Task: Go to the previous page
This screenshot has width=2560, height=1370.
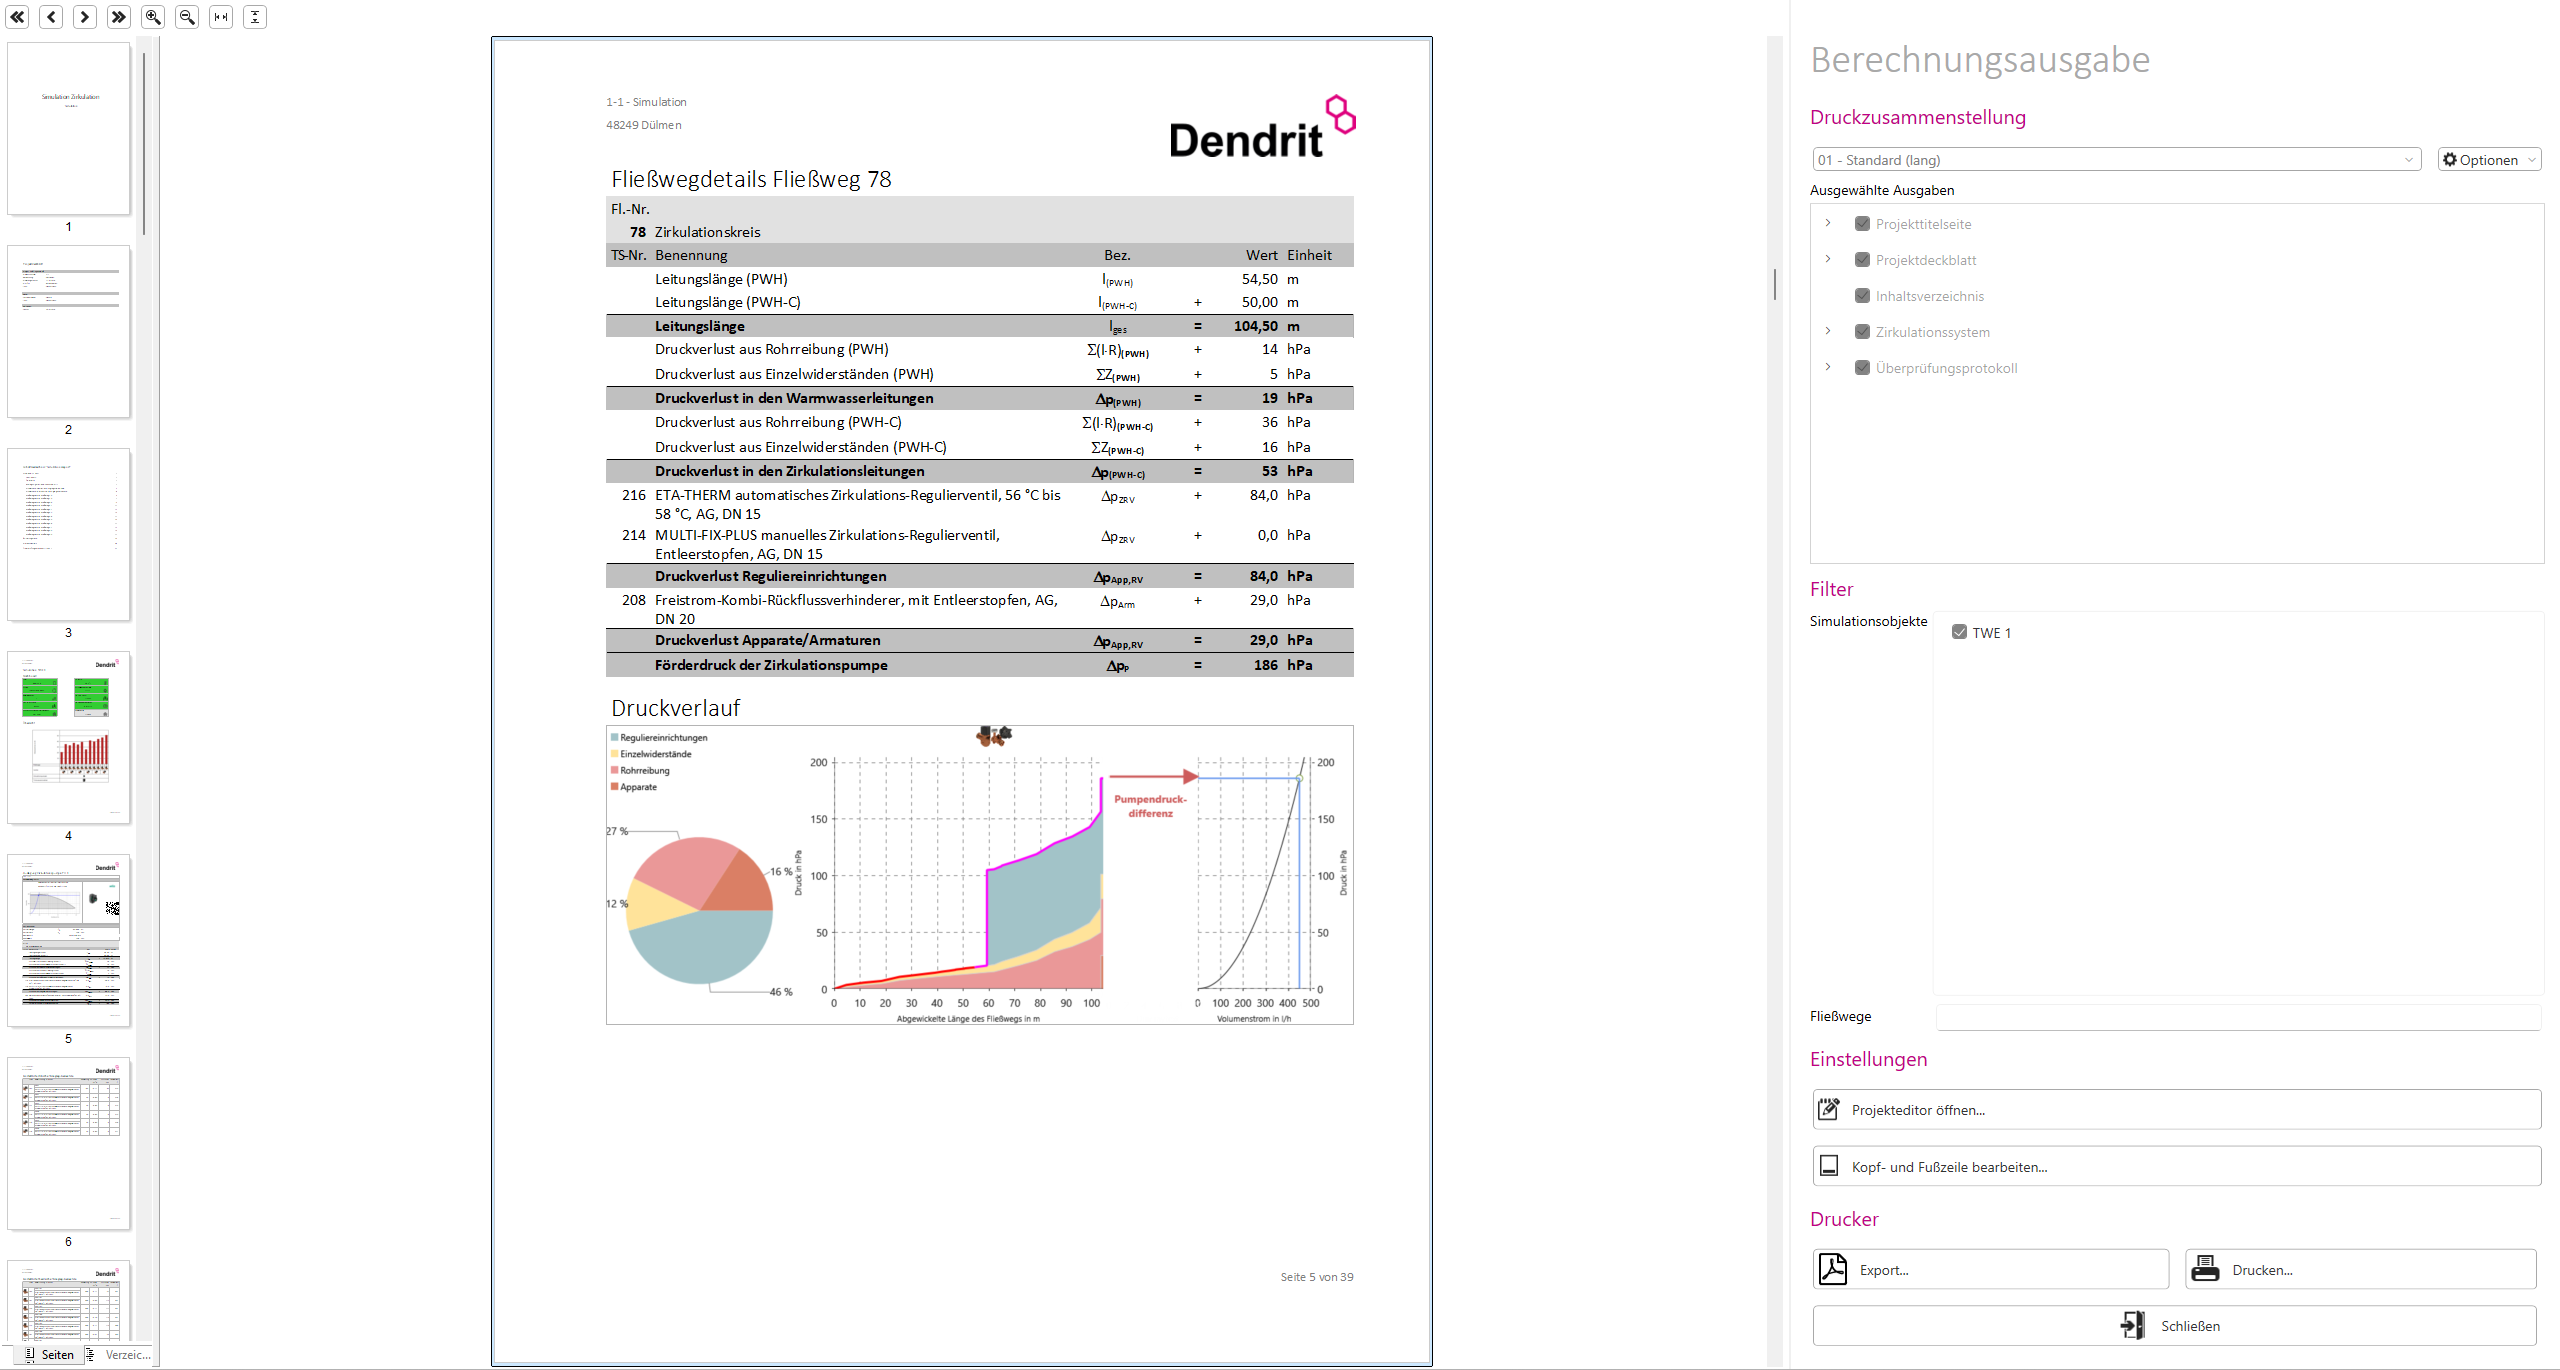Action: pos(52,17)
